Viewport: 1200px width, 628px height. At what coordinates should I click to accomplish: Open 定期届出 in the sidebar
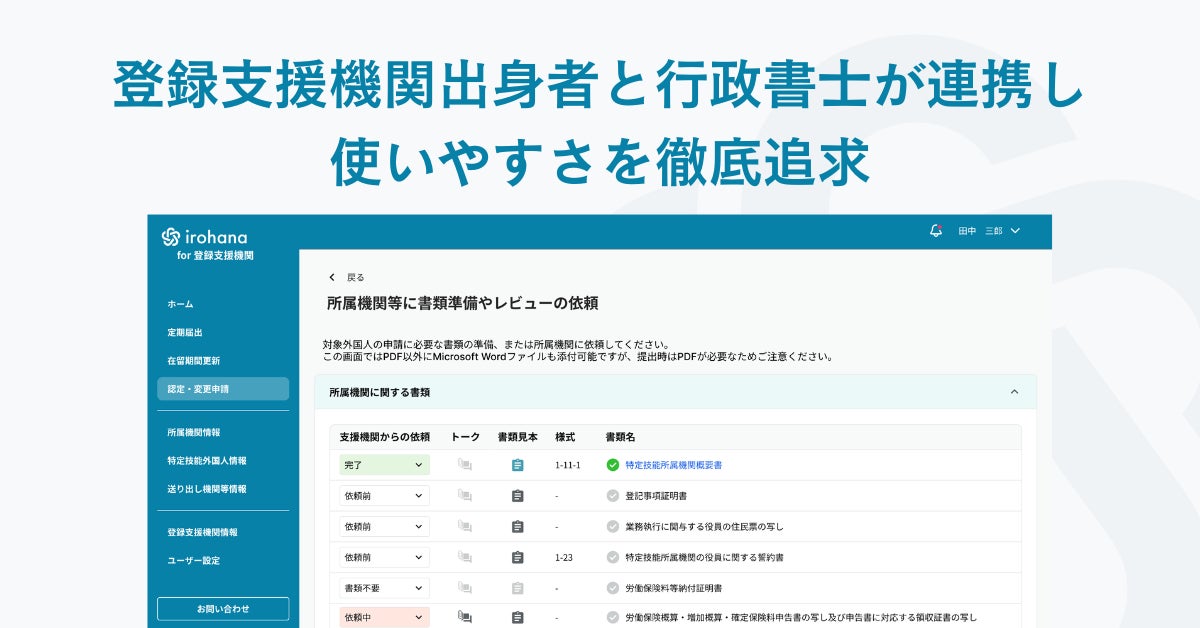[x=185, y=332]
